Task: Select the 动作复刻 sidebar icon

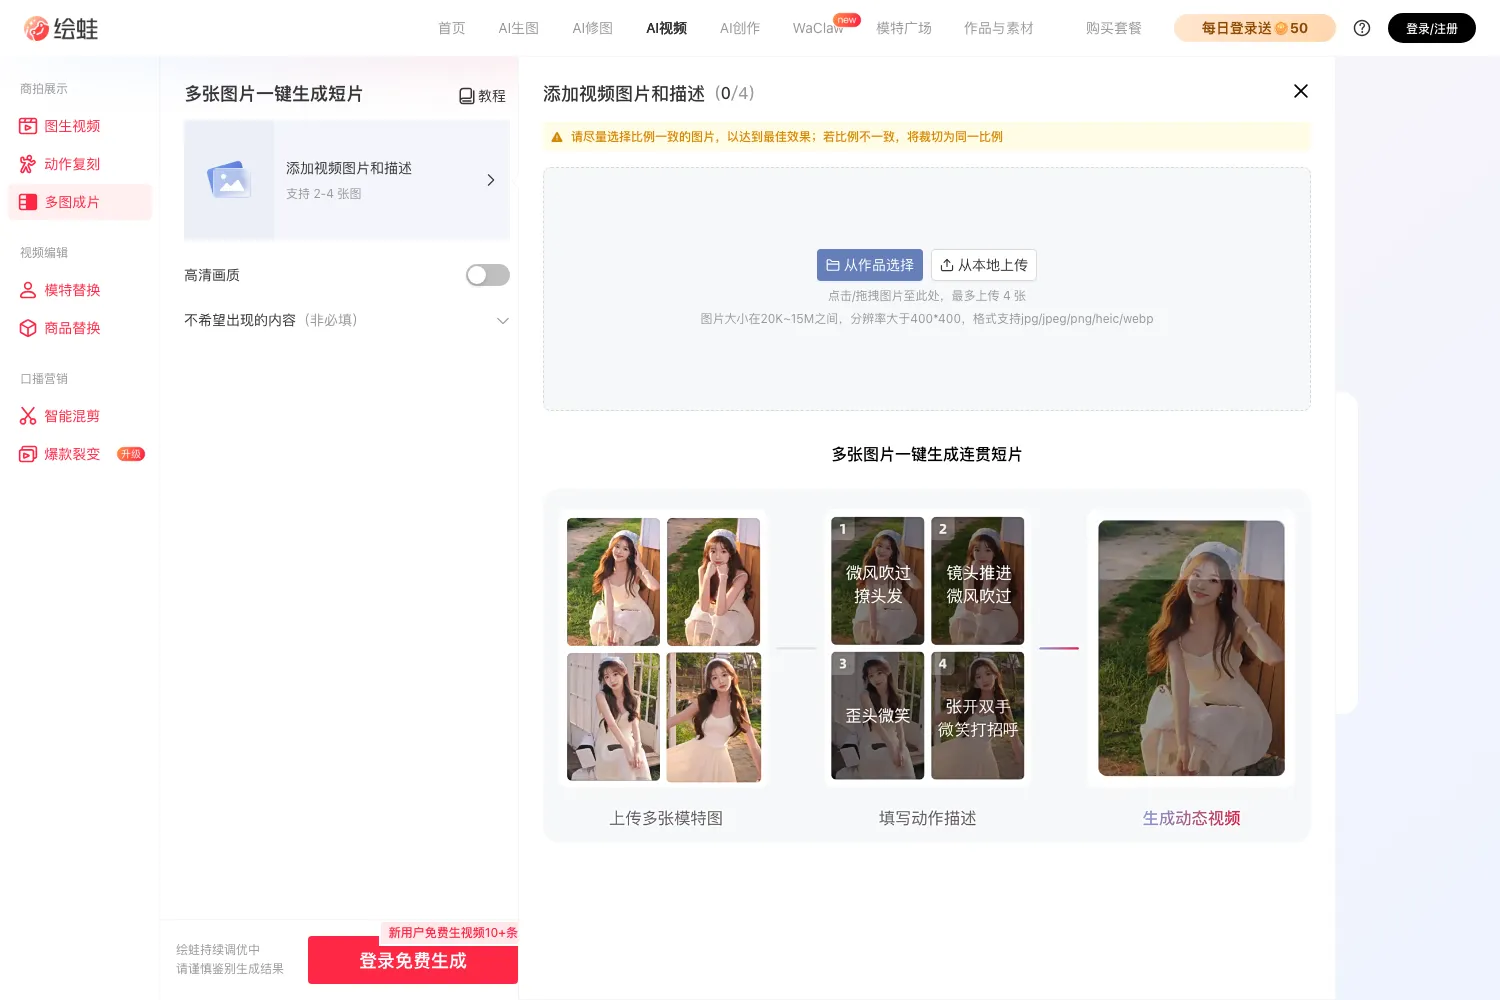Action: pos(28,164)
